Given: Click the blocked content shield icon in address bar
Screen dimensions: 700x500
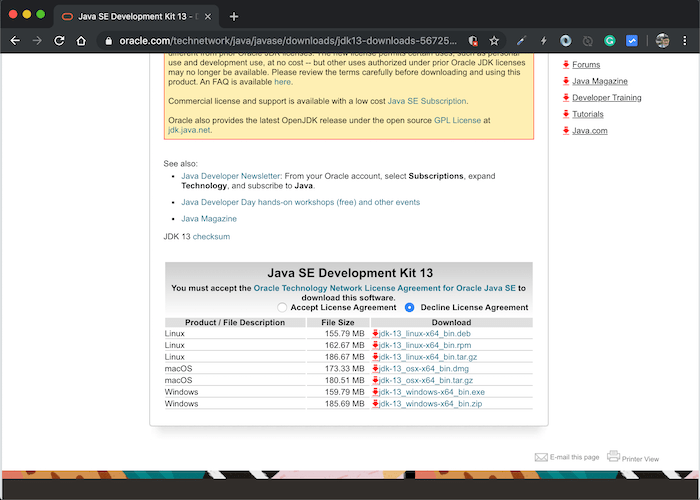Looking at the screenshot, I should 473,41.
